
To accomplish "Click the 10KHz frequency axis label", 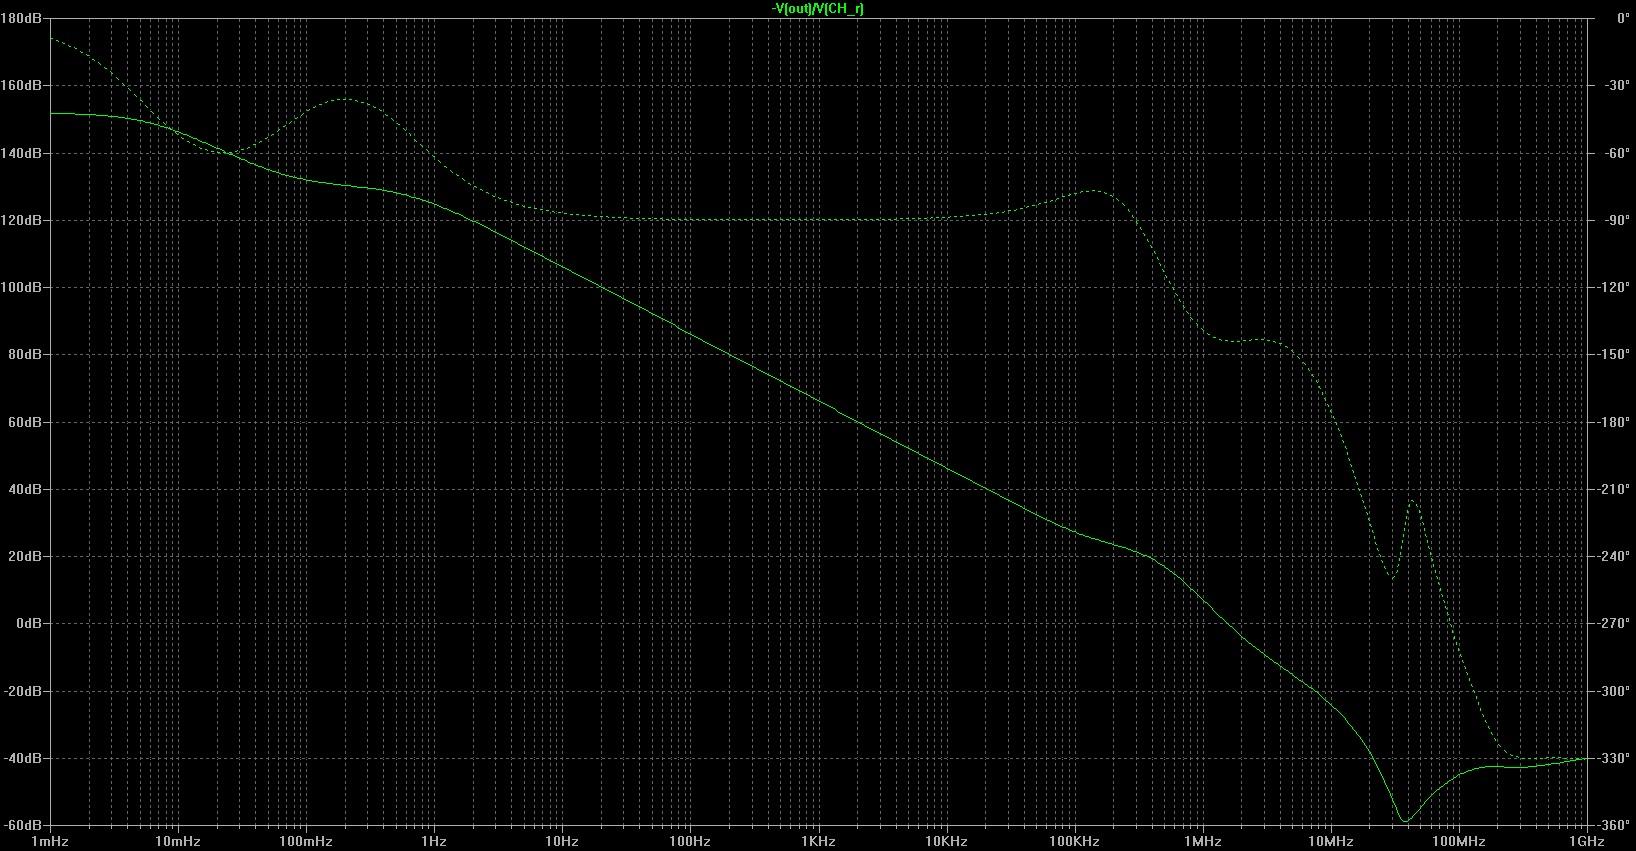I will point(946,842).
